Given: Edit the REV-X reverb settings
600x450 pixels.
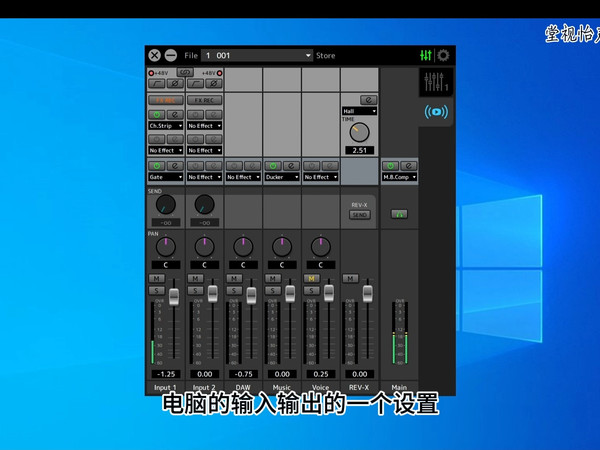Looking at the screenshot, I should (x=368, y=100).
